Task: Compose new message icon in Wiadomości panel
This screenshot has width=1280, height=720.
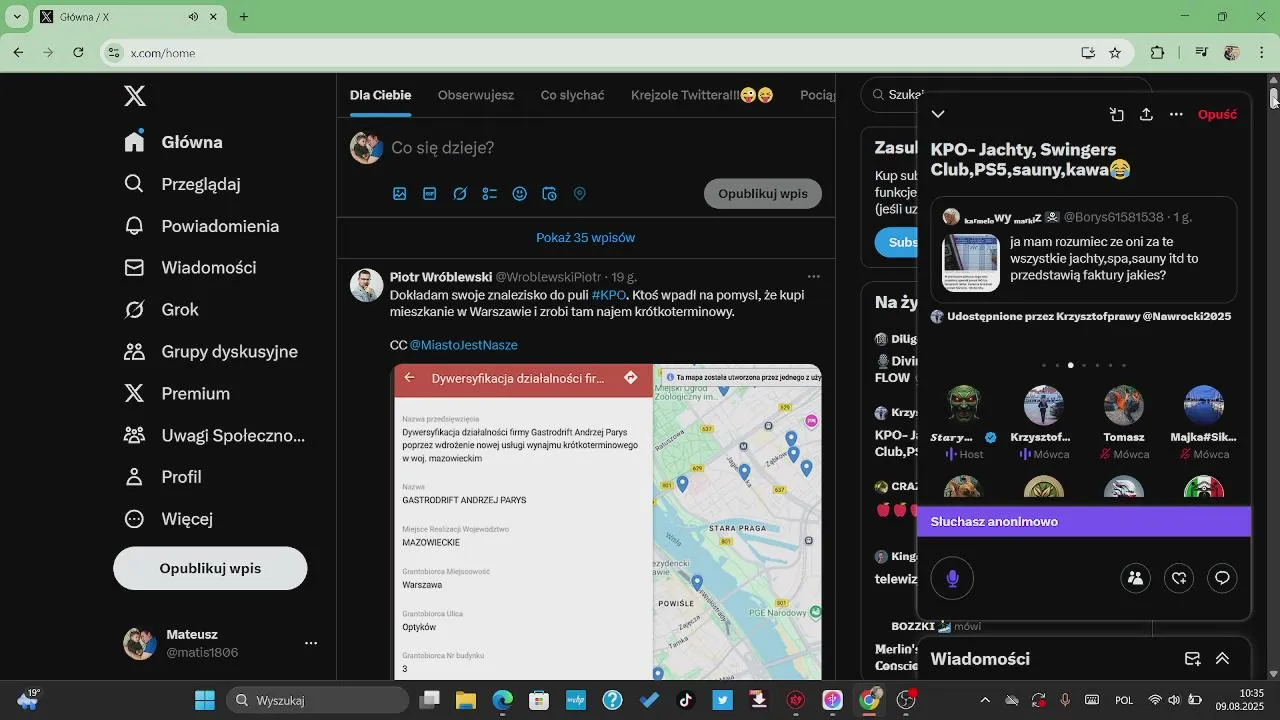Action: 1192,659
